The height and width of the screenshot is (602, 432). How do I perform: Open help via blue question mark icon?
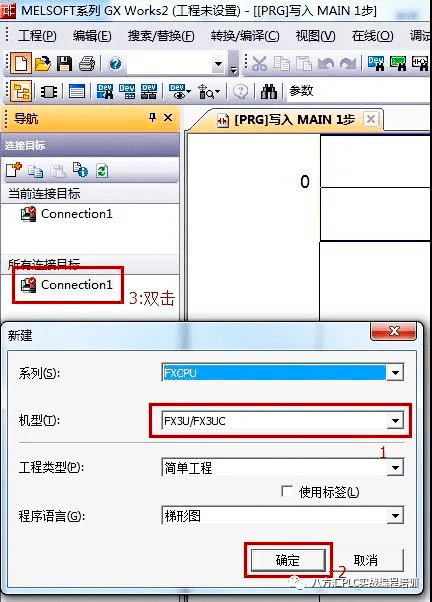[115, 64]
